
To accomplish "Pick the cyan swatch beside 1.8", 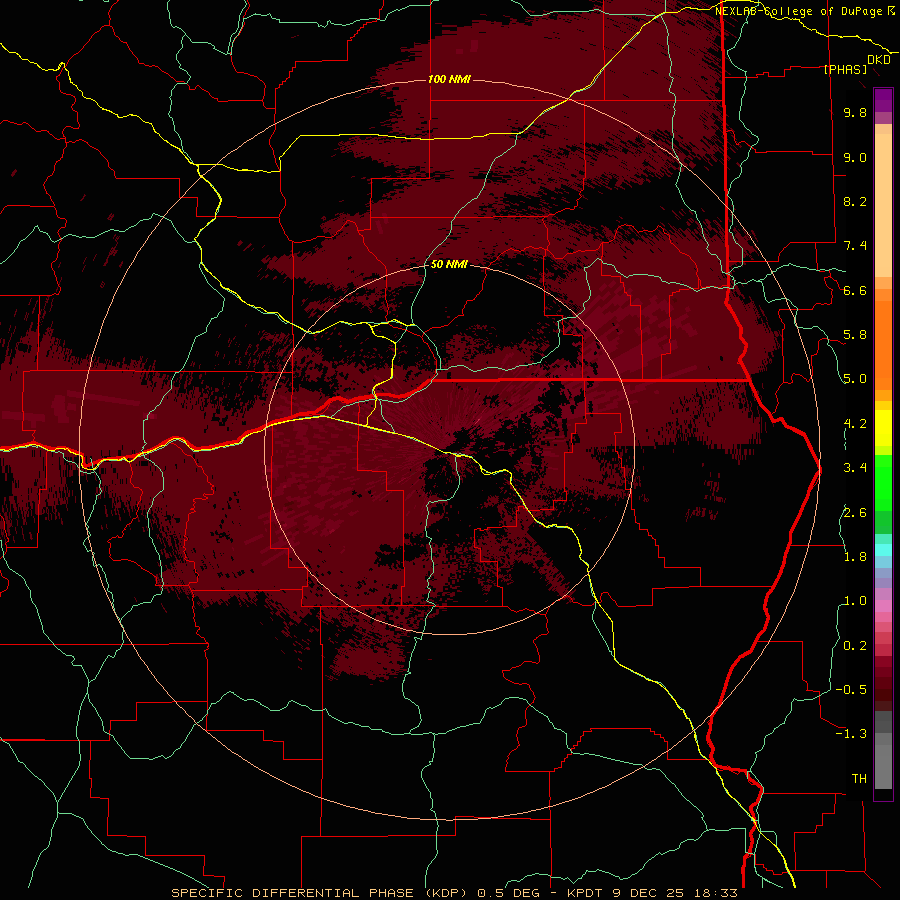I will pyautogui.click(x=883, y=550).
